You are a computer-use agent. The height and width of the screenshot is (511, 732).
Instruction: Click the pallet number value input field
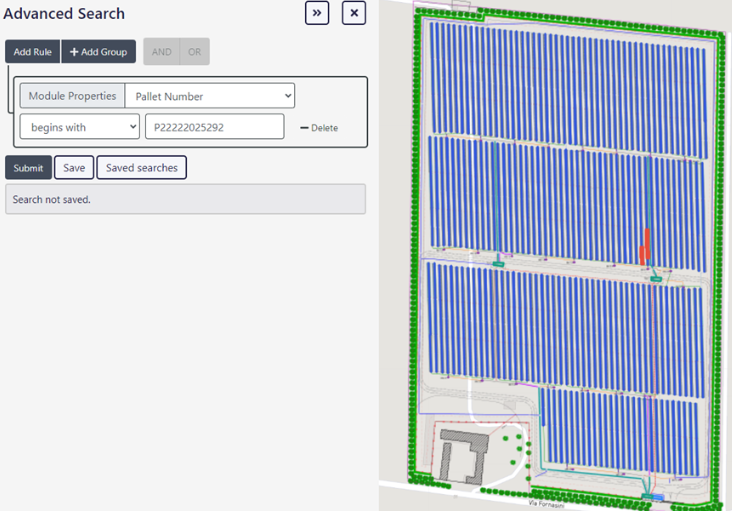click(x=214, y=127)
